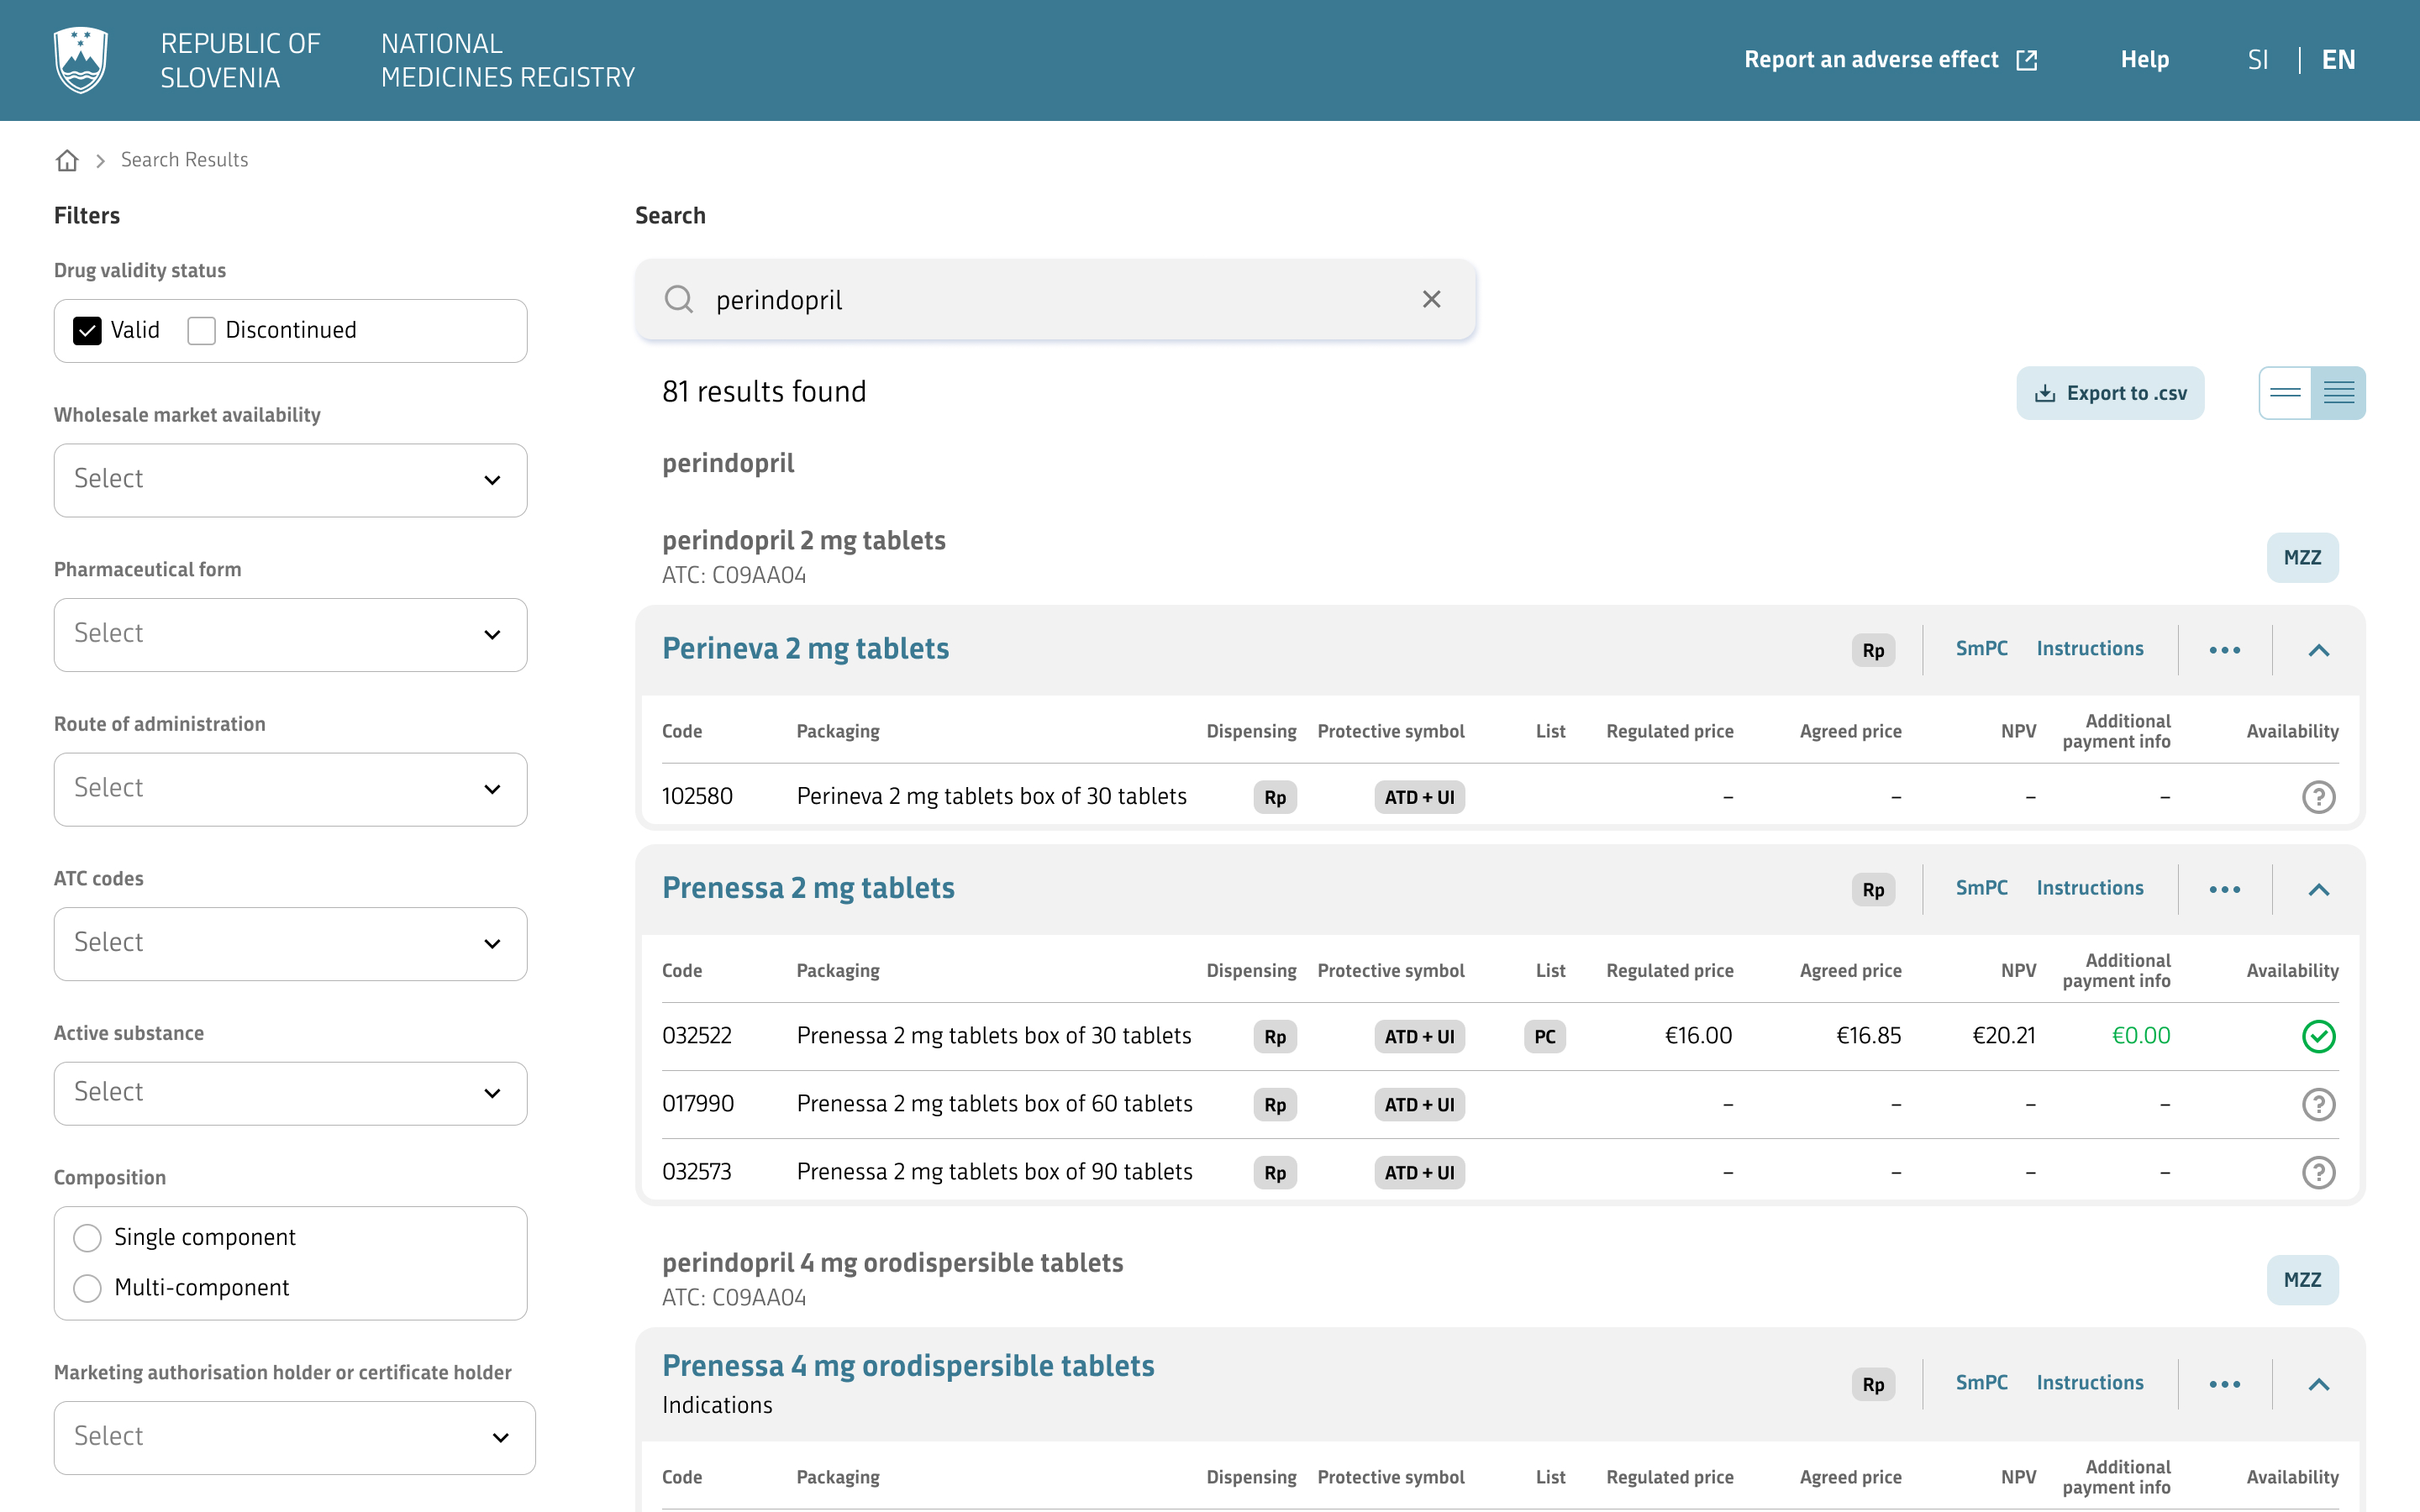Open ATC codes dropdown

[x=290, y=944]
